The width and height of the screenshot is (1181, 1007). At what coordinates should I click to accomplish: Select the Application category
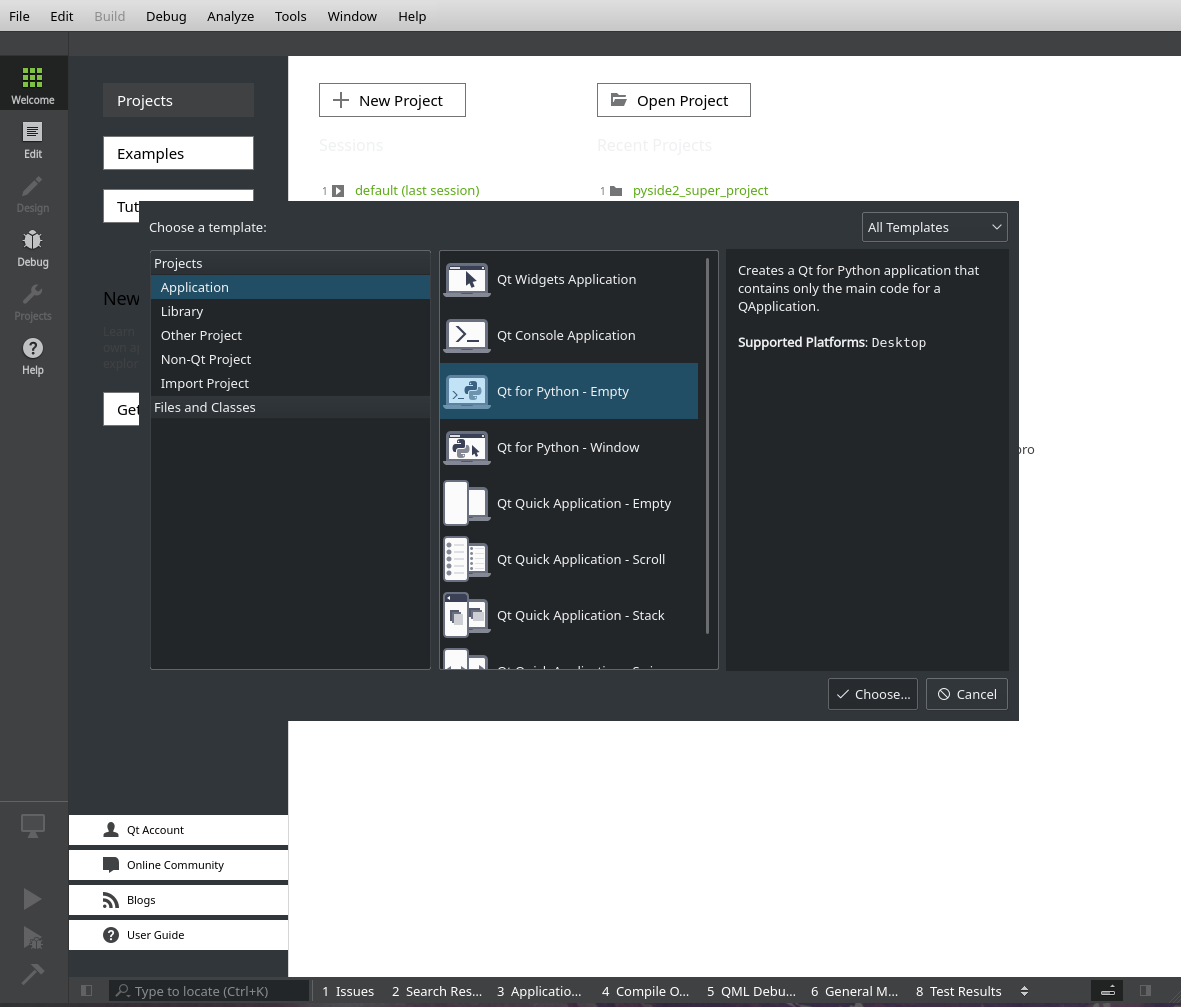pyautogui.click(x=291, y=287)
